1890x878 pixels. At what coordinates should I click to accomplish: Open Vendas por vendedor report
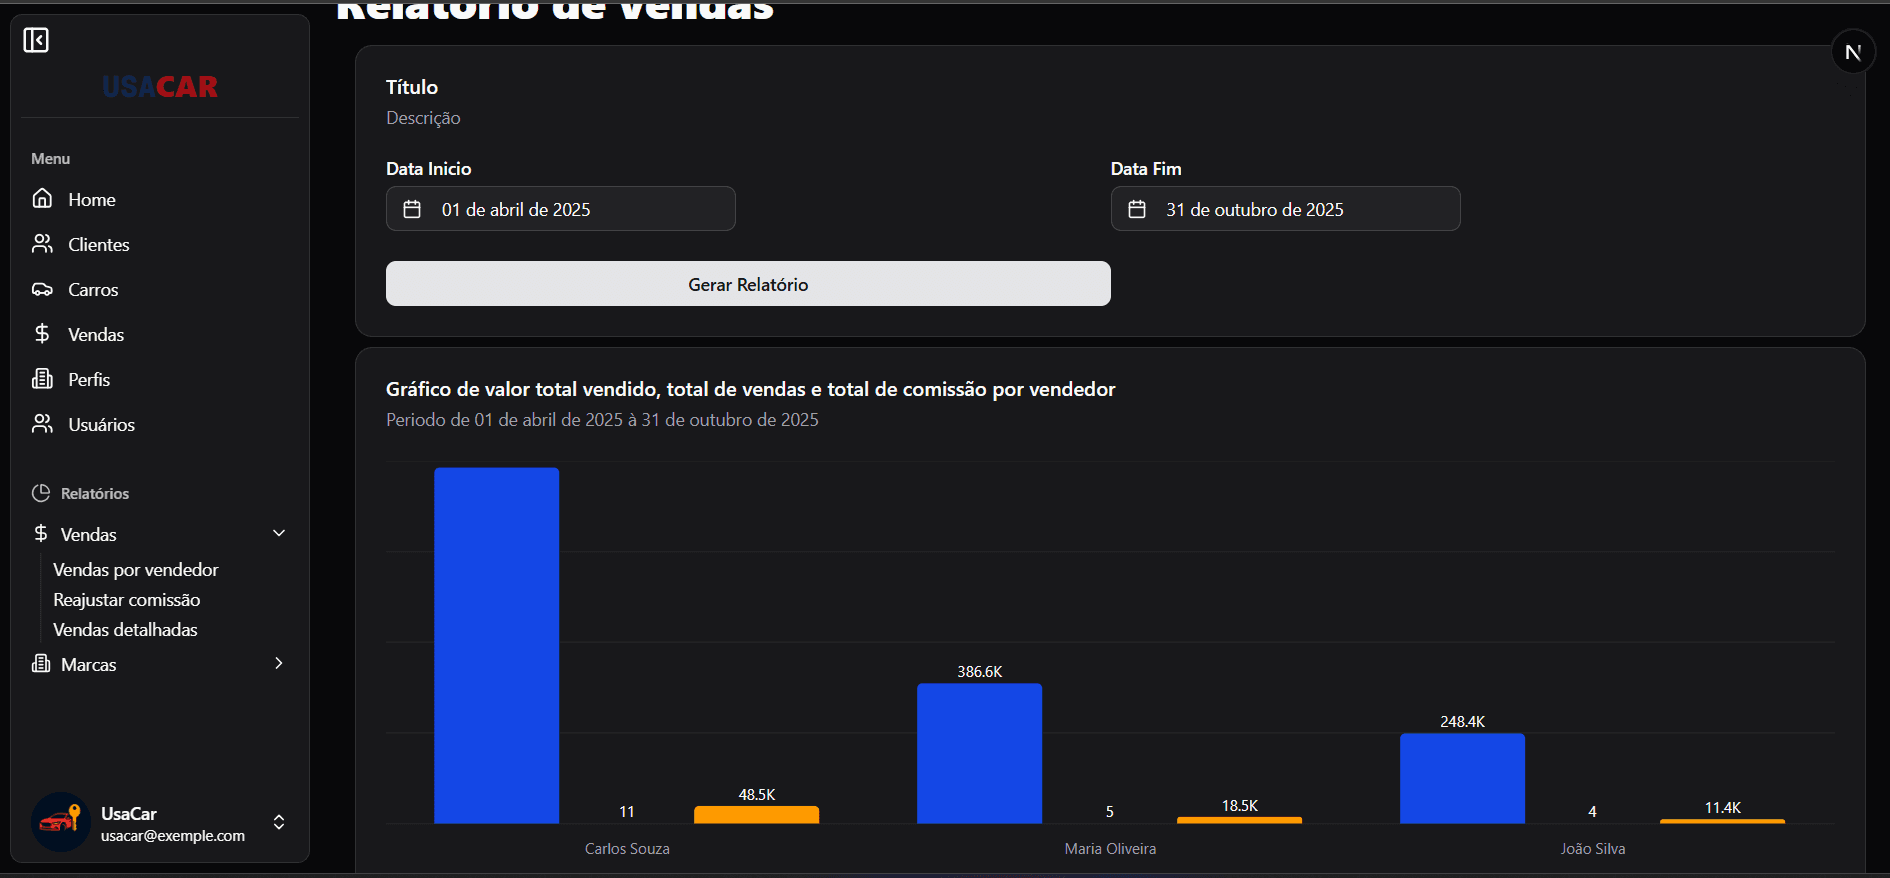[x=136, y=570]
